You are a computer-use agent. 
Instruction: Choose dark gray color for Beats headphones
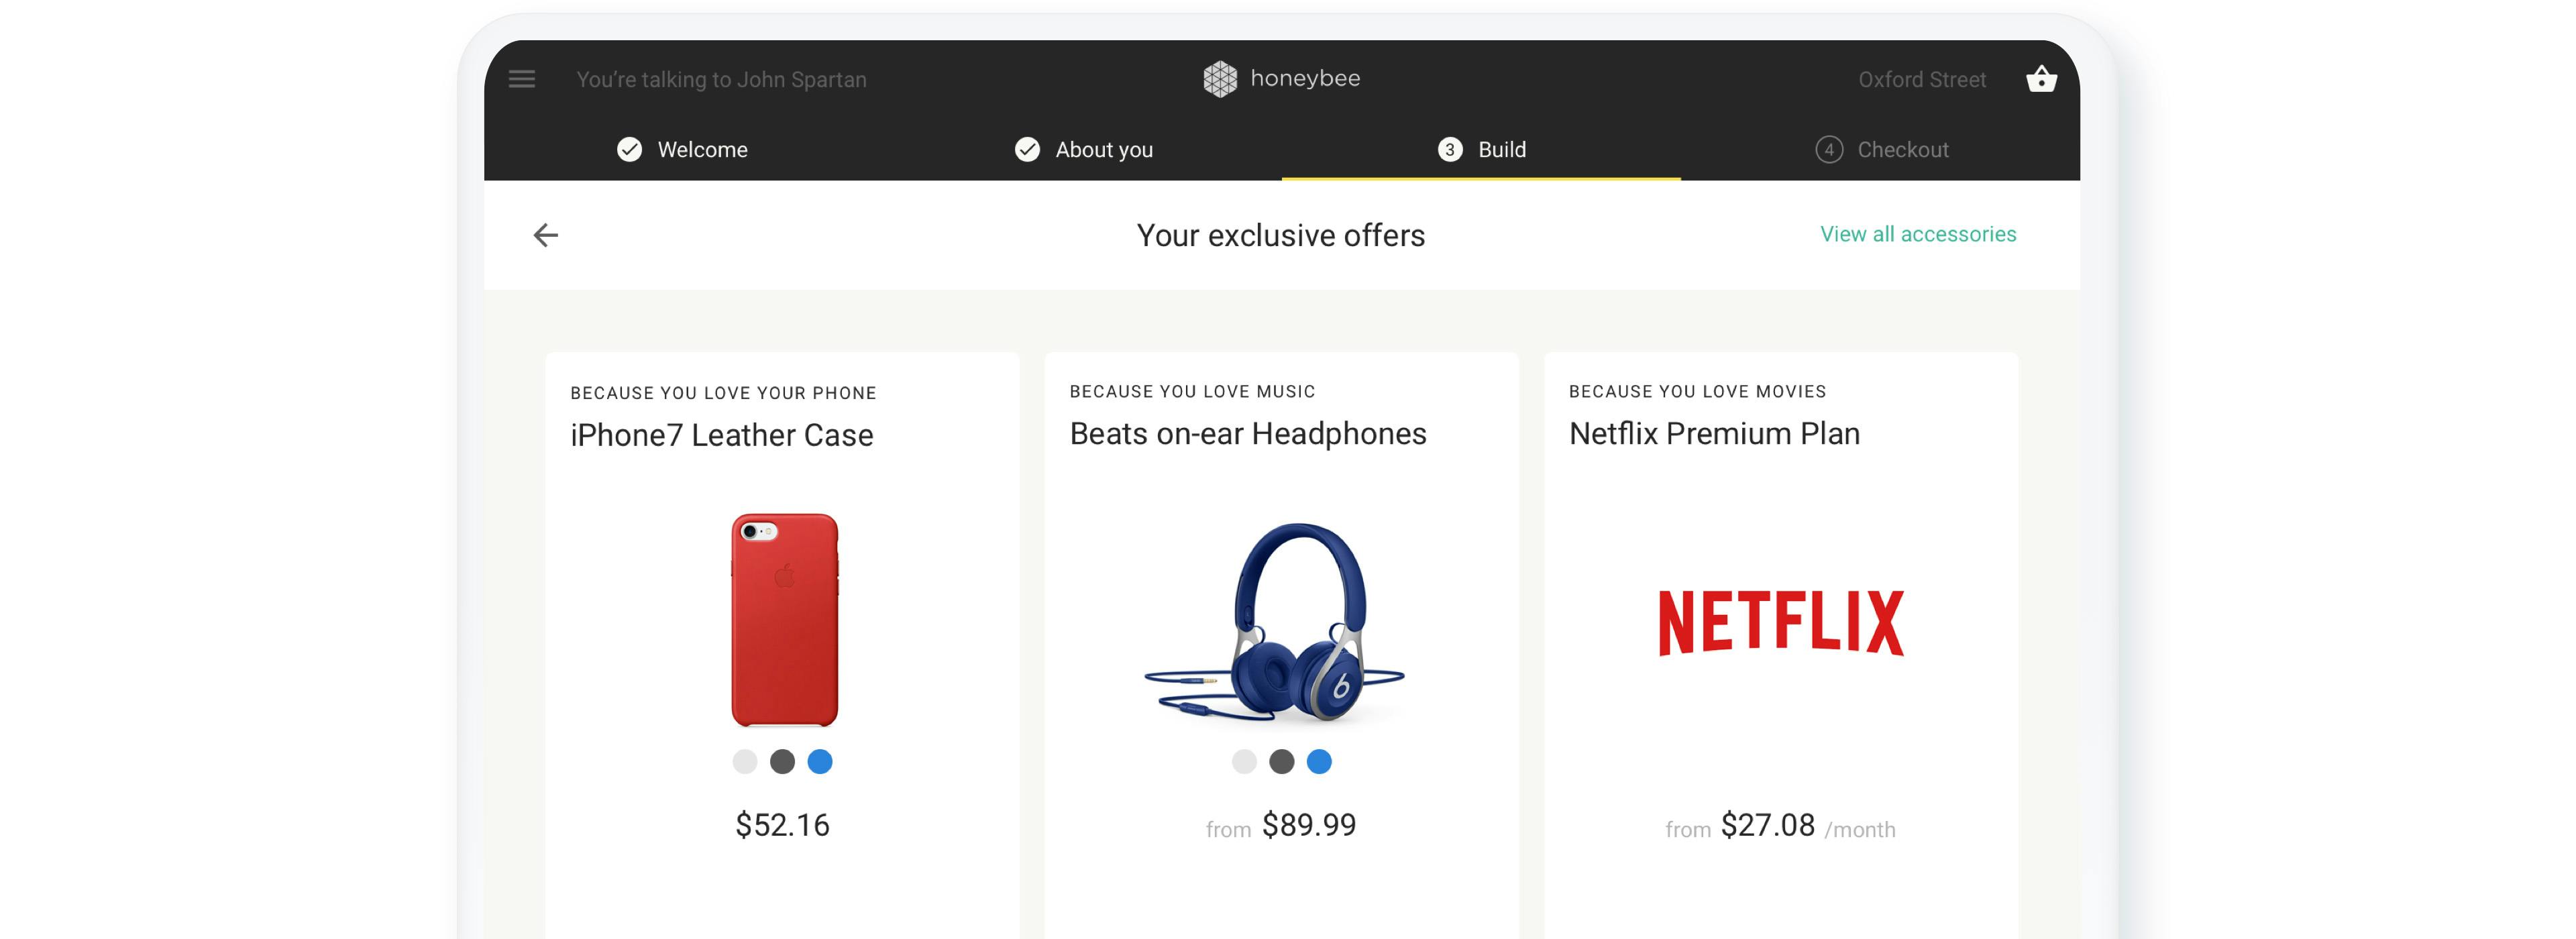1281,762
